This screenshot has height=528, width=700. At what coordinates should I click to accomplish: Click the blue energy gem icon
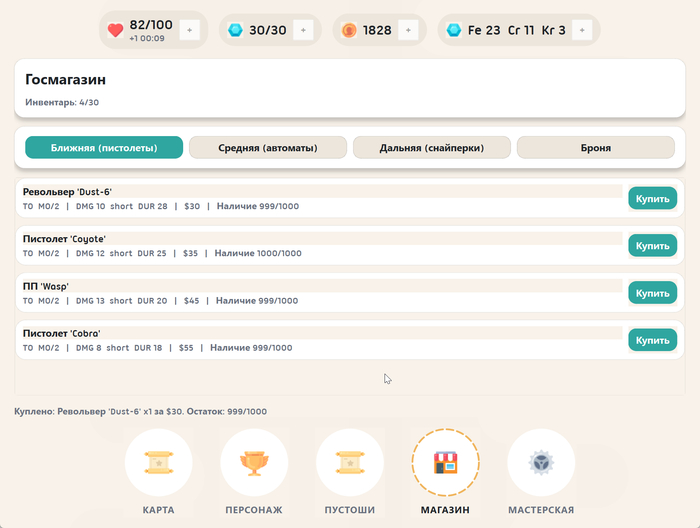point(235,30)
